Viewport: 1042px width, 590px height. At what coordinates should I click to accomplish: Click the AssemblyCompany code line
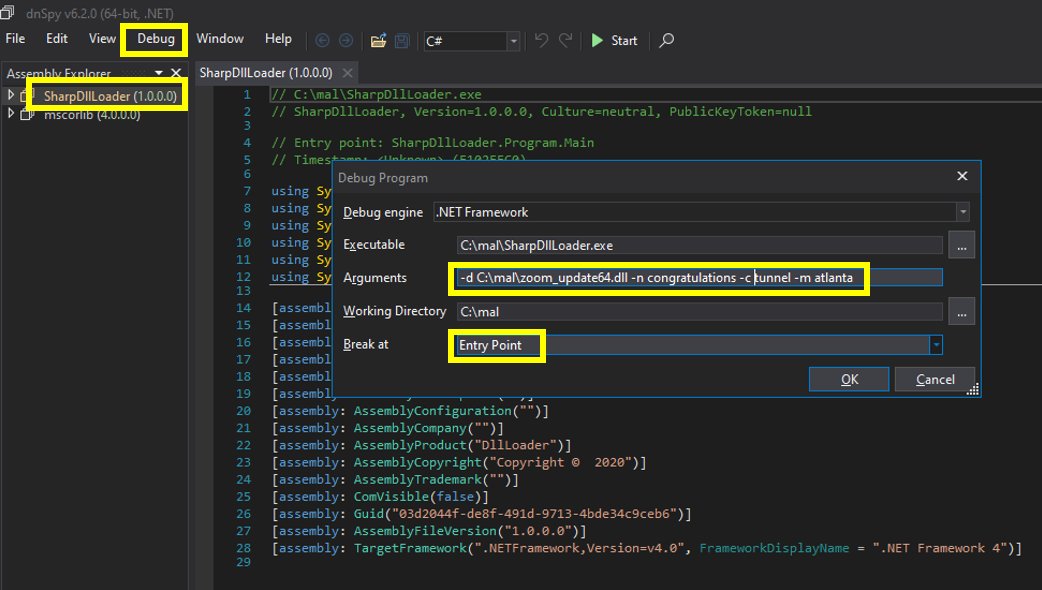point(387,428)
